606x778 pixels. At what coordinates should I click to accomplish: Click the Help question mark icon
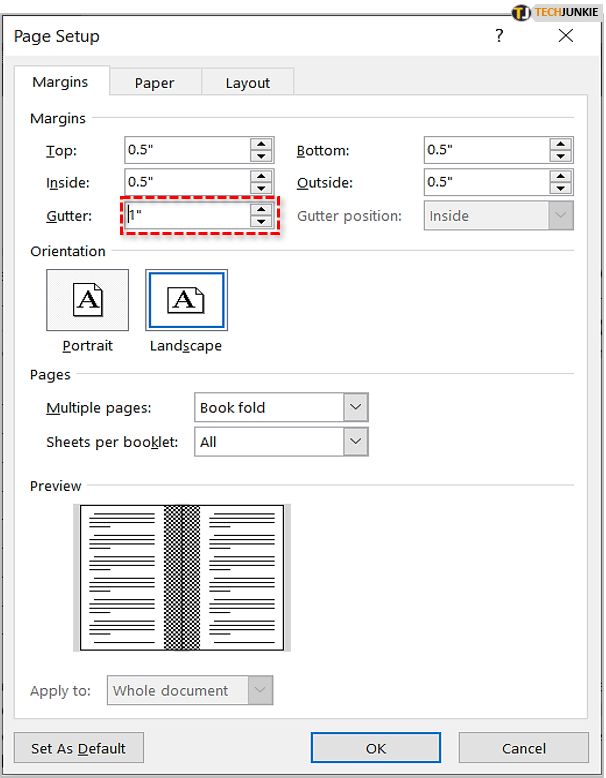point(499,36)
